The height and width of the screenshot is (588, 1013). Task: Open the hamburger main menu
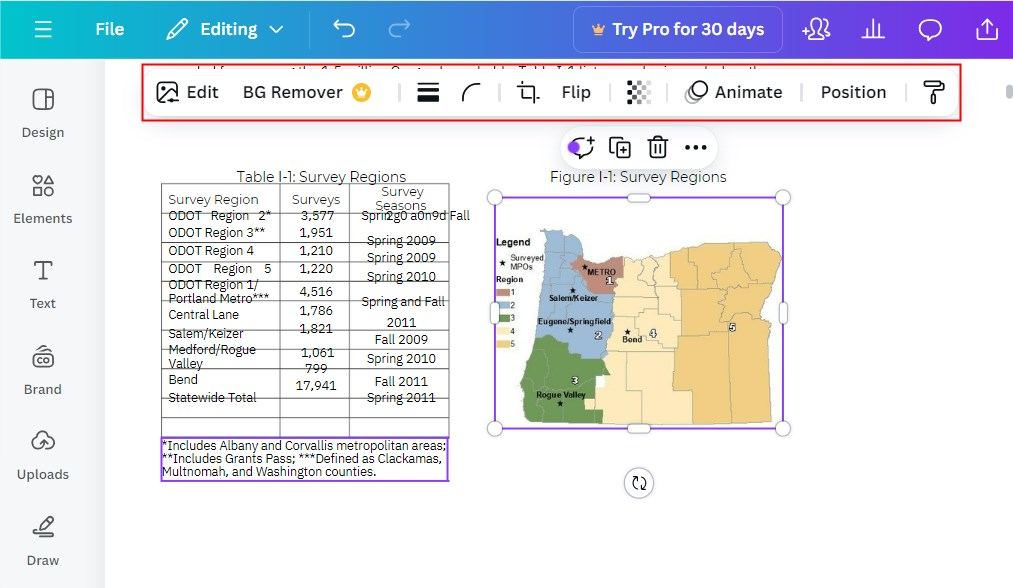[43, 29]
